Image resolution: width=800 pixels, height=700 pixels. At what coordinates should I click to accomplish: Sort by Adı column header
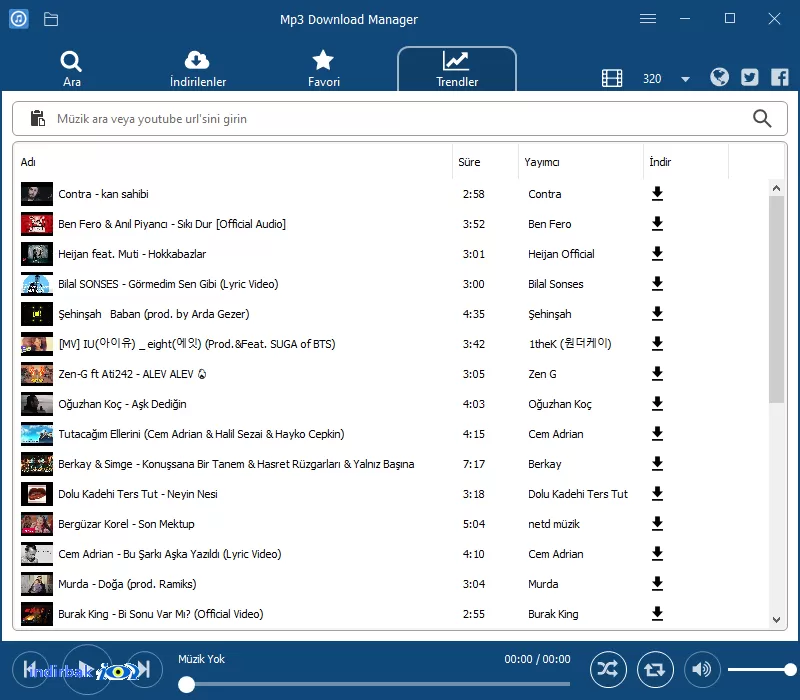[233, 162]
